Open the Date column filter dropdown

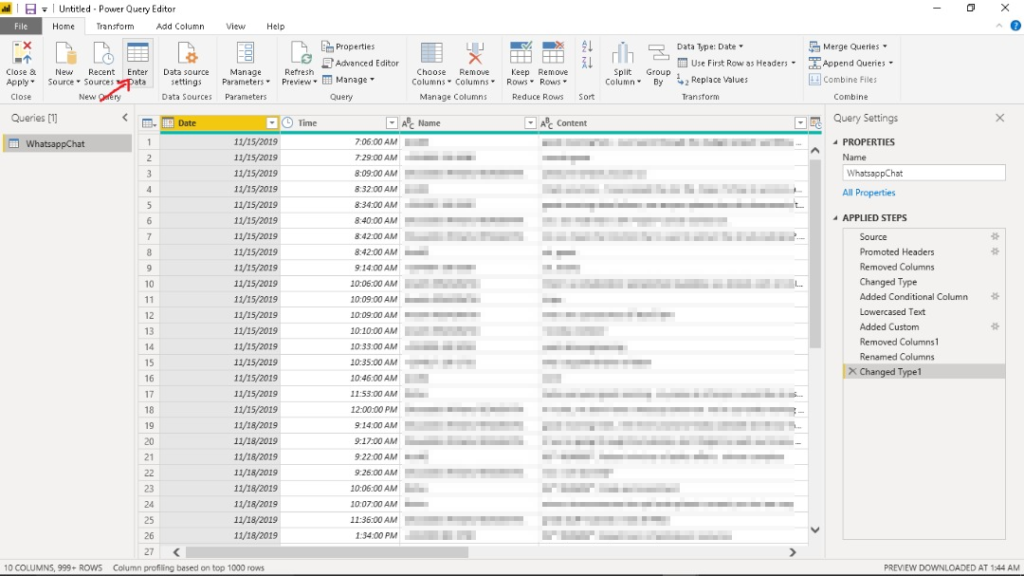coord(272,123)
